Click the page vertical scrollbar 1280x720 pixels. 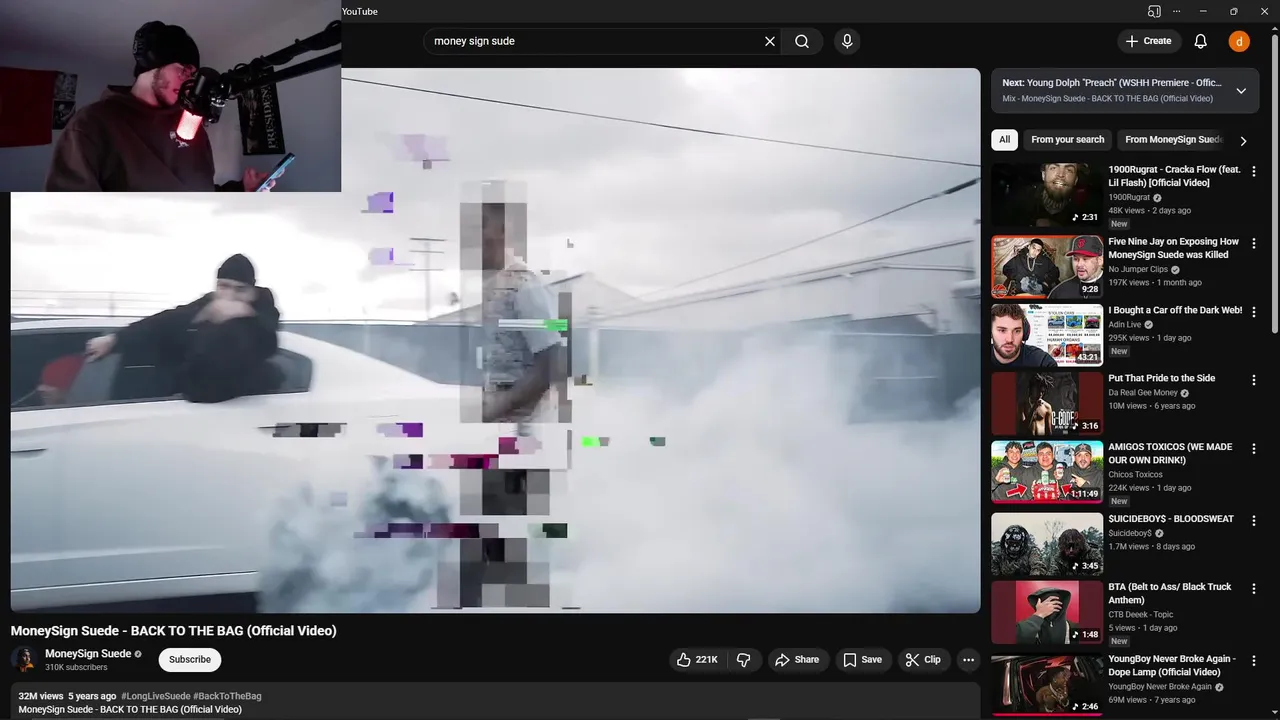click(1274, 185)
